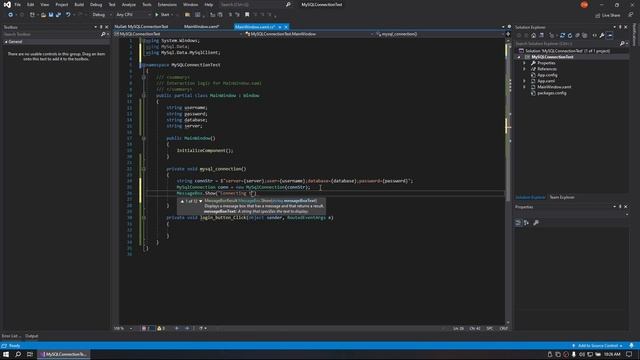Click in the Visual Studio search box
The image size is (640, 360).
click(x=252, y=4)
